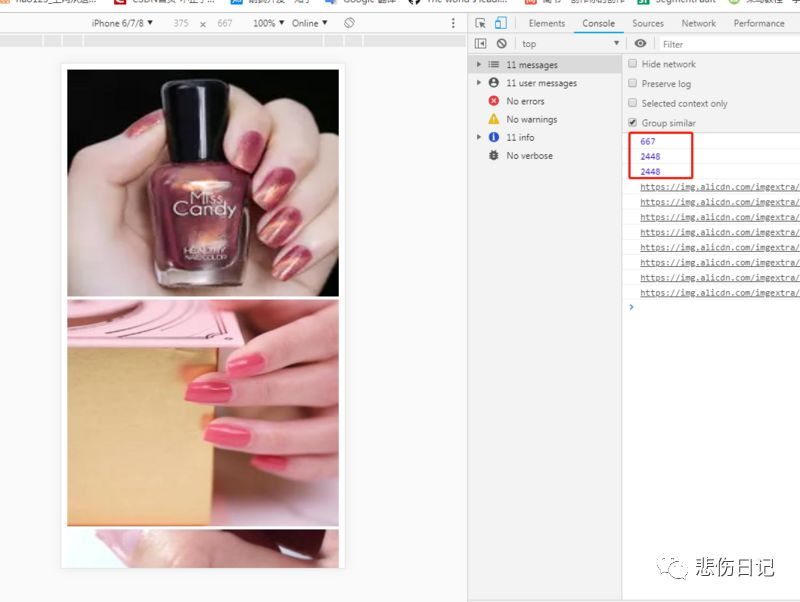The image size is (800, 602).
Task: Click the console value 667
Action: (x=648, y=141)
